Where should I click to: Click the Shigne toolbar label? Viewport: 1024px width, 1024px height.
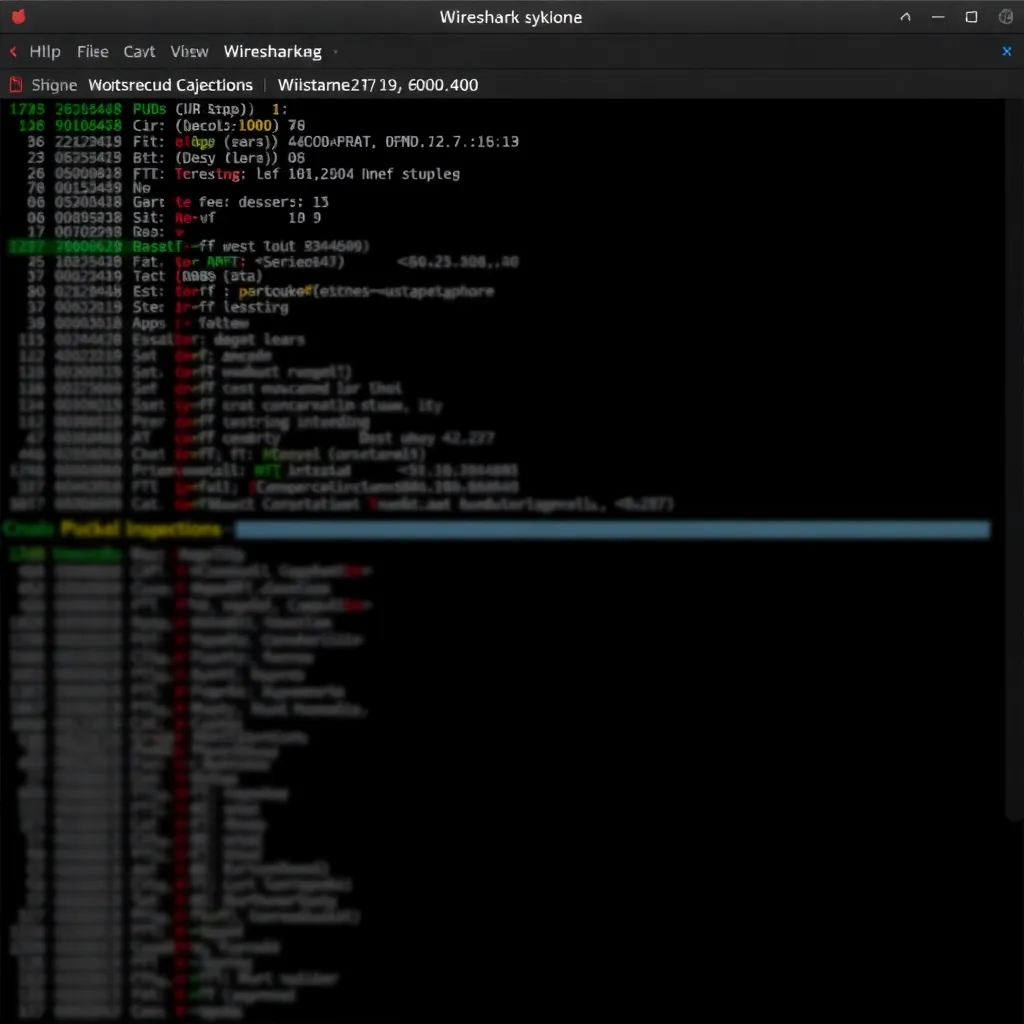[x=54, y=85]
